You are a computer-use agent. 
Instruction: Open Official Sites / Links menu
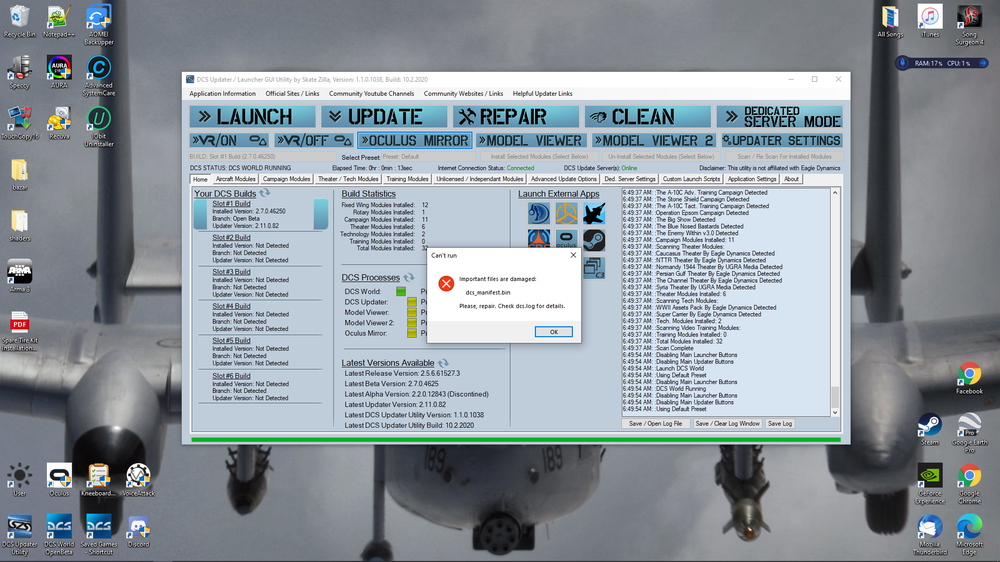pyautogui.click(x=292, y=94)
